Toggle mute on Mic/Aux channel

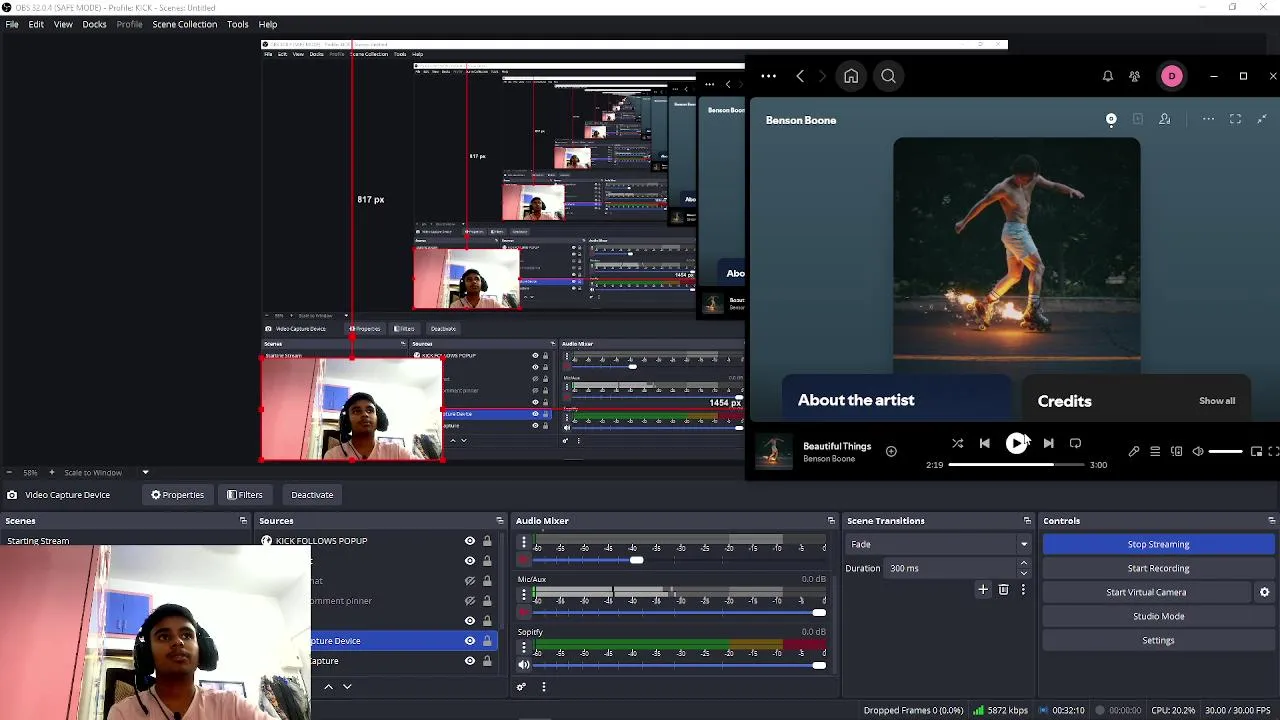[523, 612]
